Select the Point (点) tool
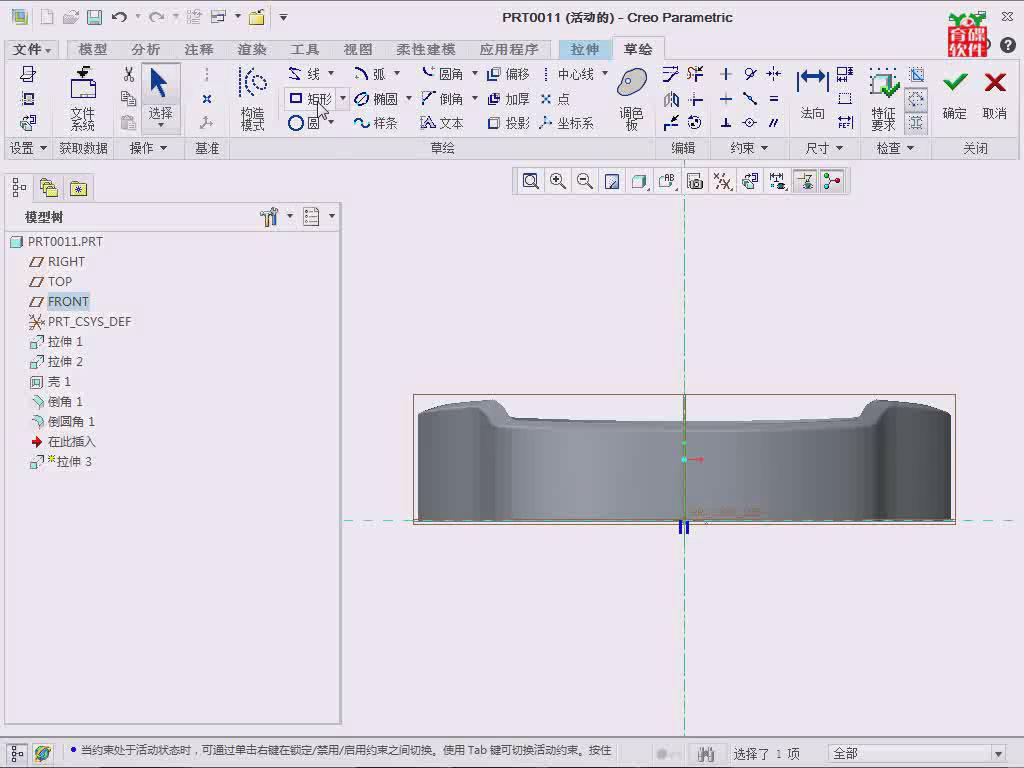Image resolution: width=1024 pixels, height=768 pixels. 556,99
